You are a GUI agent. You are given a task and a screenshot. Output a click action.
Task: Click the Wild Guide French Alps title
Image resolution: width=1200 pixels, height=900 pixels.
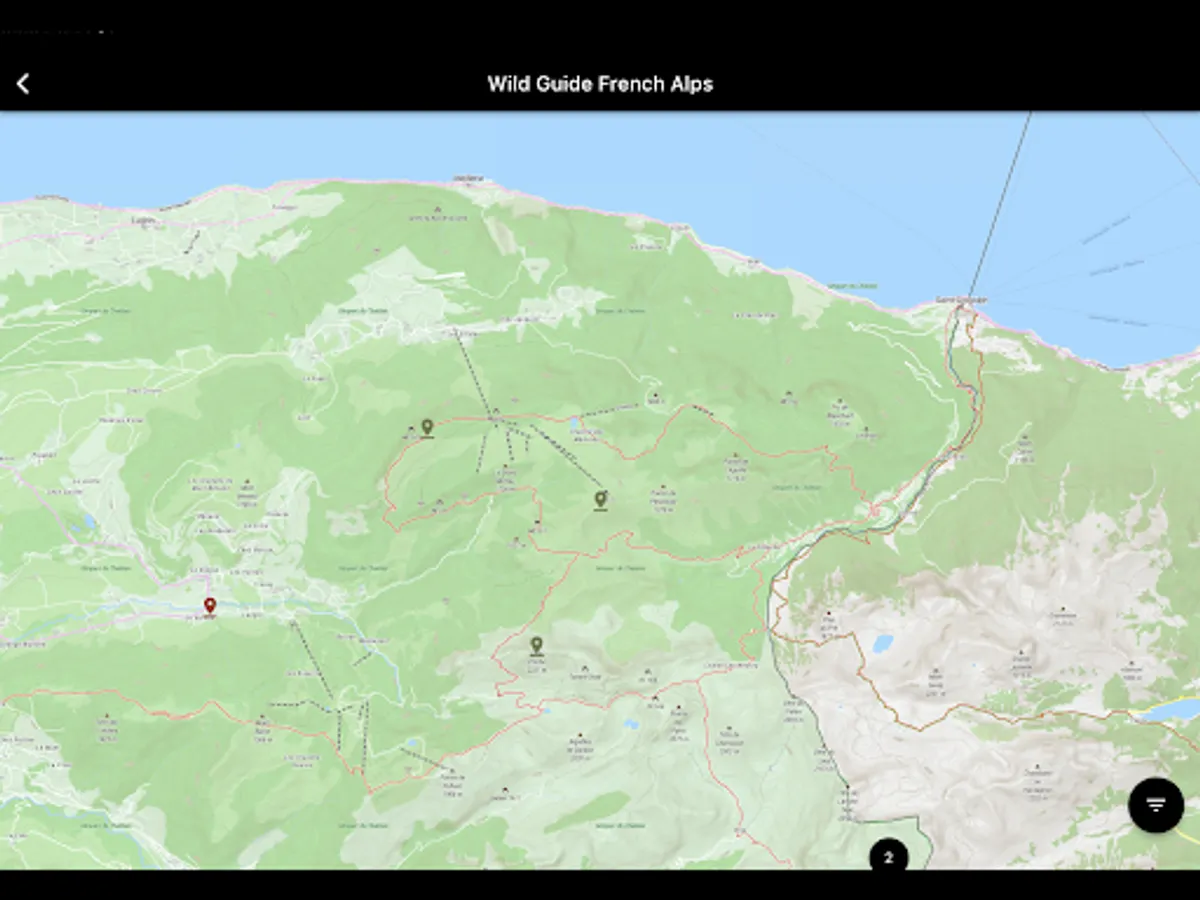coord(600,84)
